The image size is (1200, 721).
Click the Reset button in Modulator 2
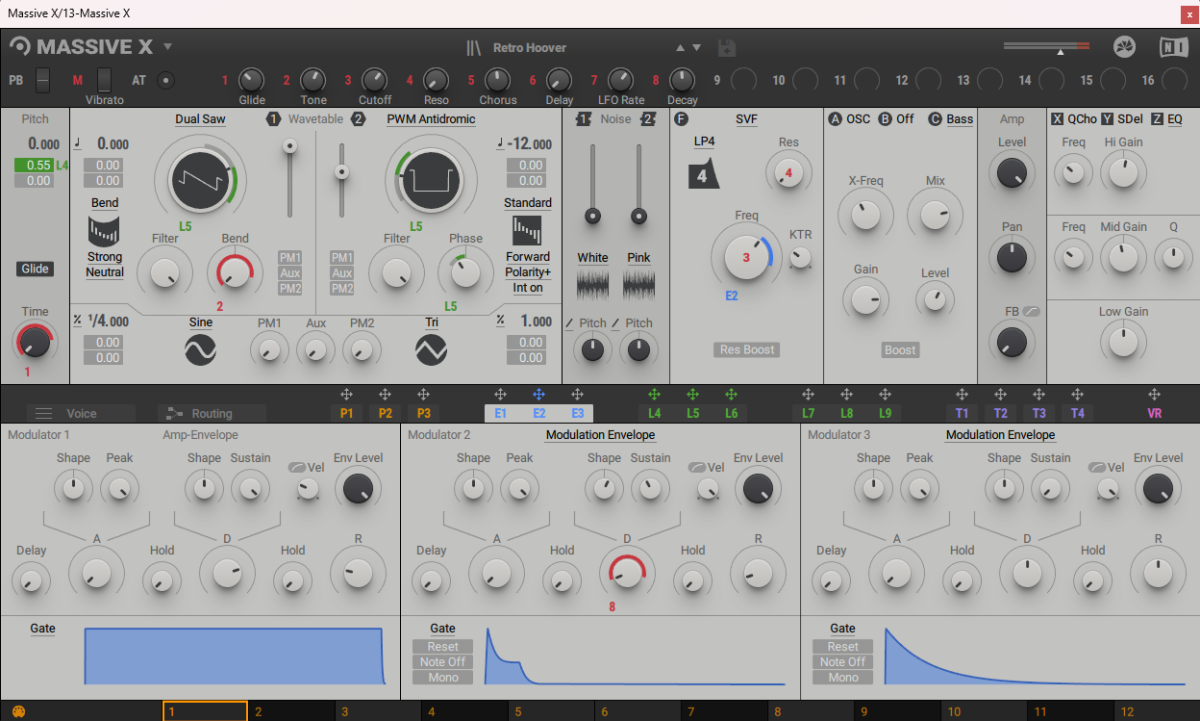click(443, 646)
